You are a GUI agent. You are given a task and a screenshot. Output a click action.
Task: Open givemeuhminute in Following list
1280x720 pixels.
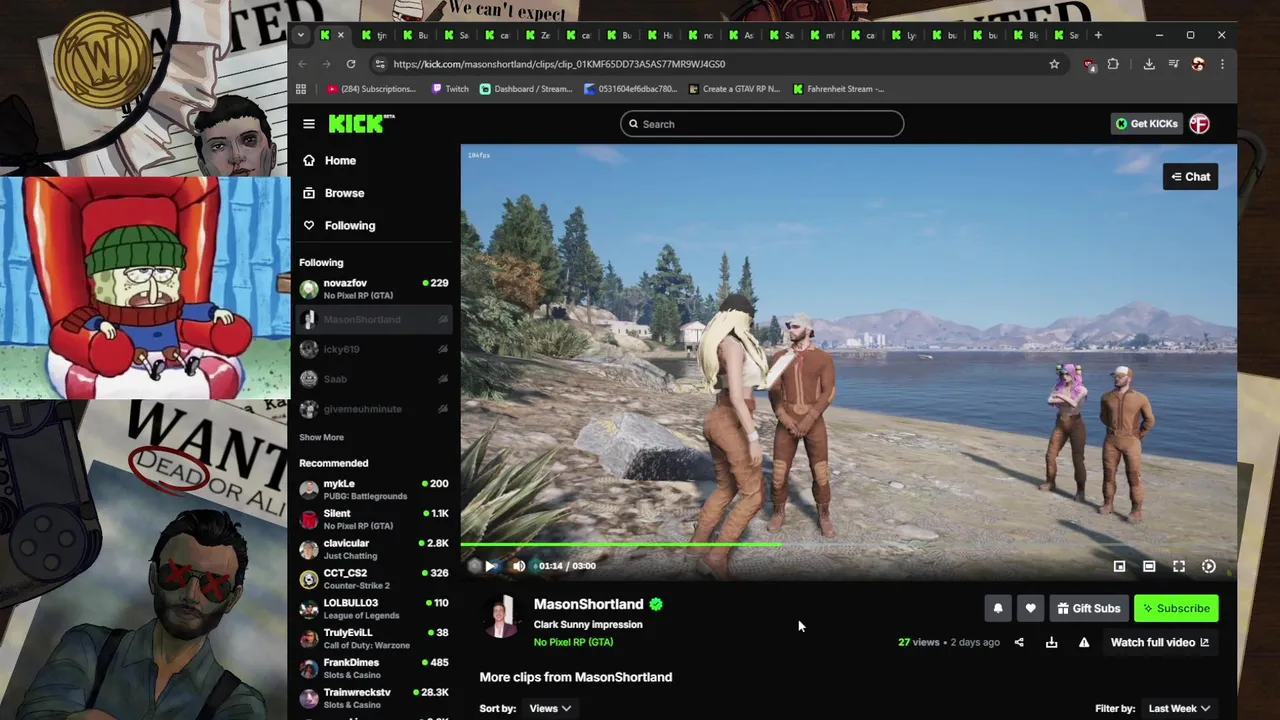click(x=375, y=409)
